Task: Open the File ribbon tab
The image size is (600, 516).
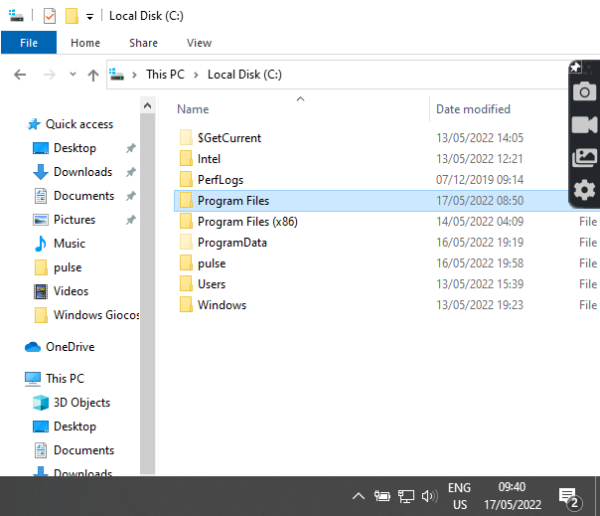Action: 29,43
